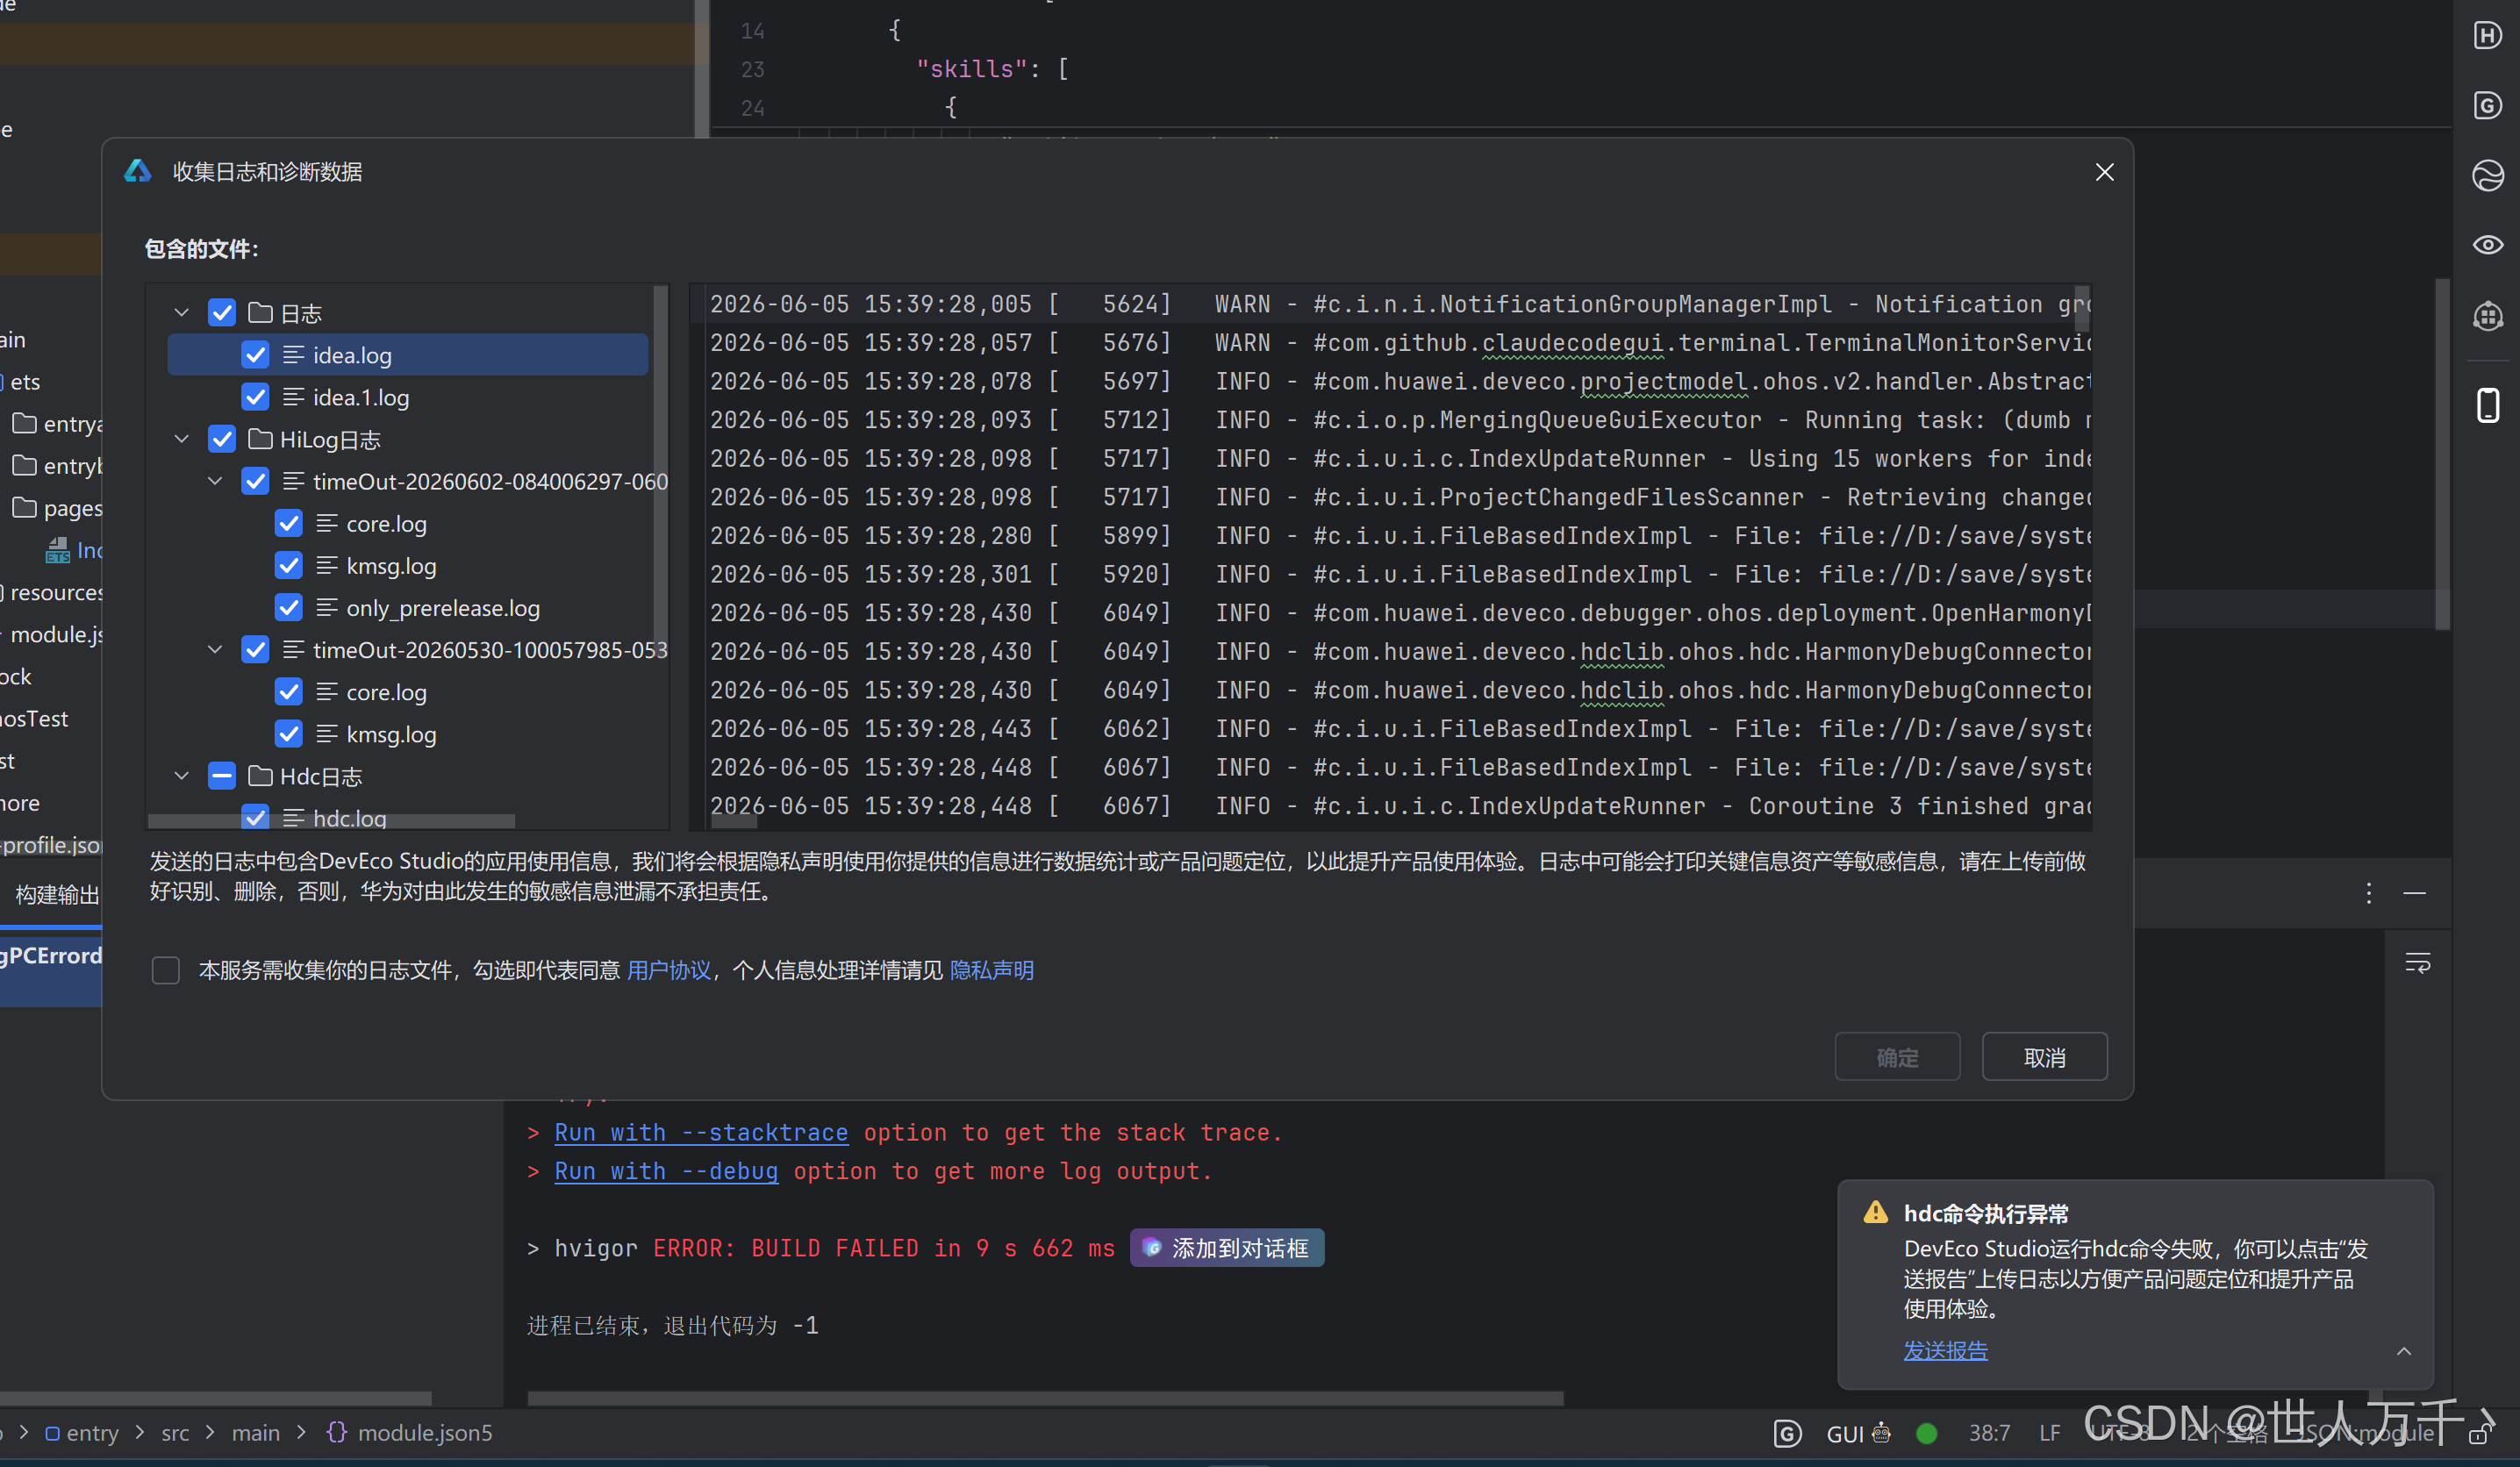Open the grid-in-circle tool window icon
The image size is (2520, 1467).
2487,316
